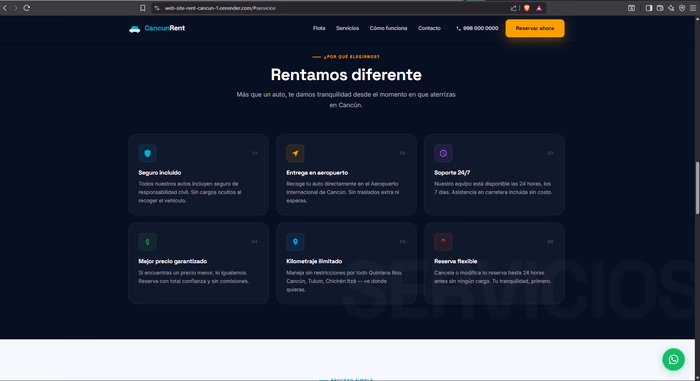700x381 pixels.
Task: Click the plane icon for Entrega en aeropuerto
Action: point(295,153)
